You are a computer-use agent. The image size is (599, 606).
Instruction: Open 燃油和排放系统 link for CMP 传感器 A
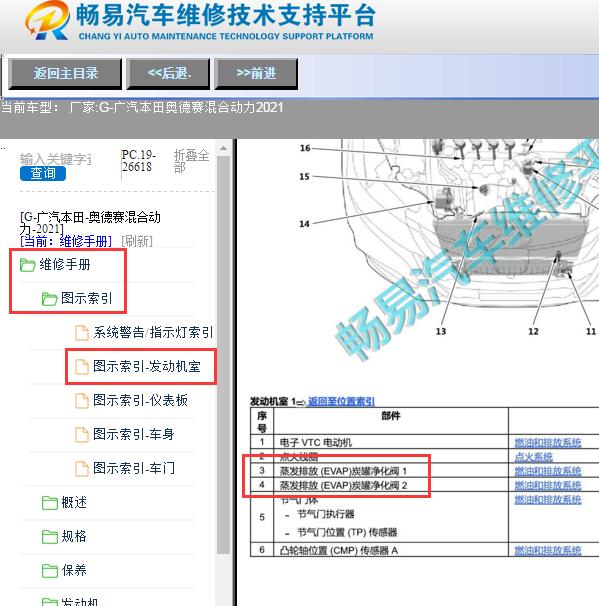[548, 551]
